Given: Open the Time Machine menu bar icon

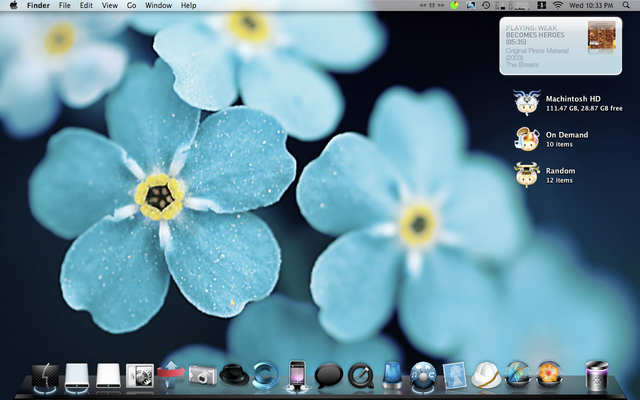Looking at the screenshot, I should coord(486,5).
